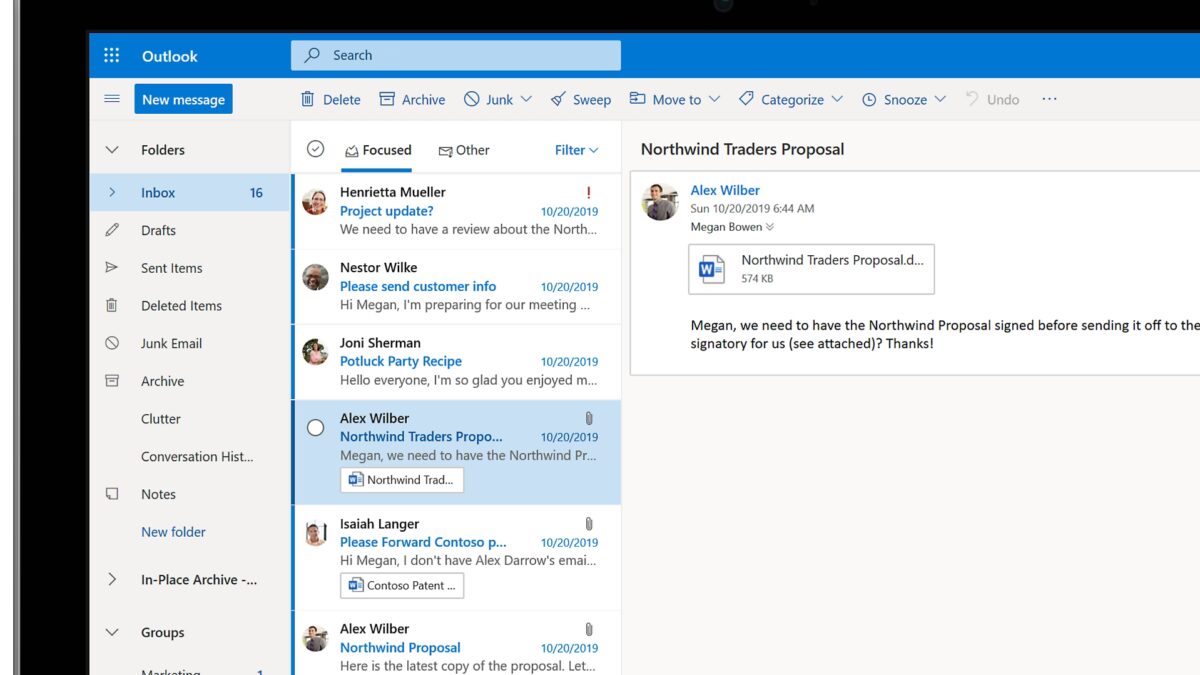The width and height of the screenshot is (1200, 675).
Task: Click the New folder link
Action: 173,532
